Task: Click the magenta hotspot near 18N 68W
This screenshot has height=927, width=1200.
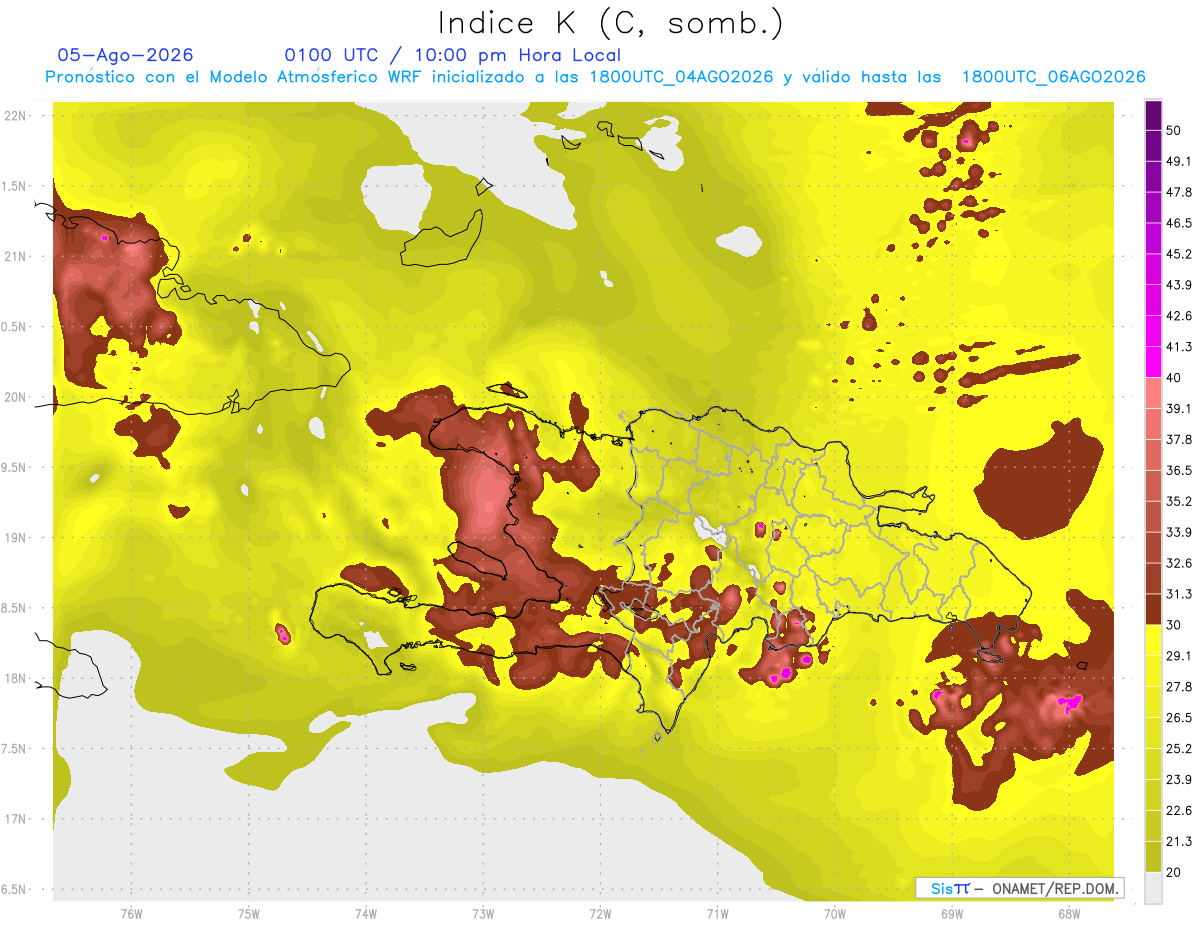Action: tap(1070, 703)
